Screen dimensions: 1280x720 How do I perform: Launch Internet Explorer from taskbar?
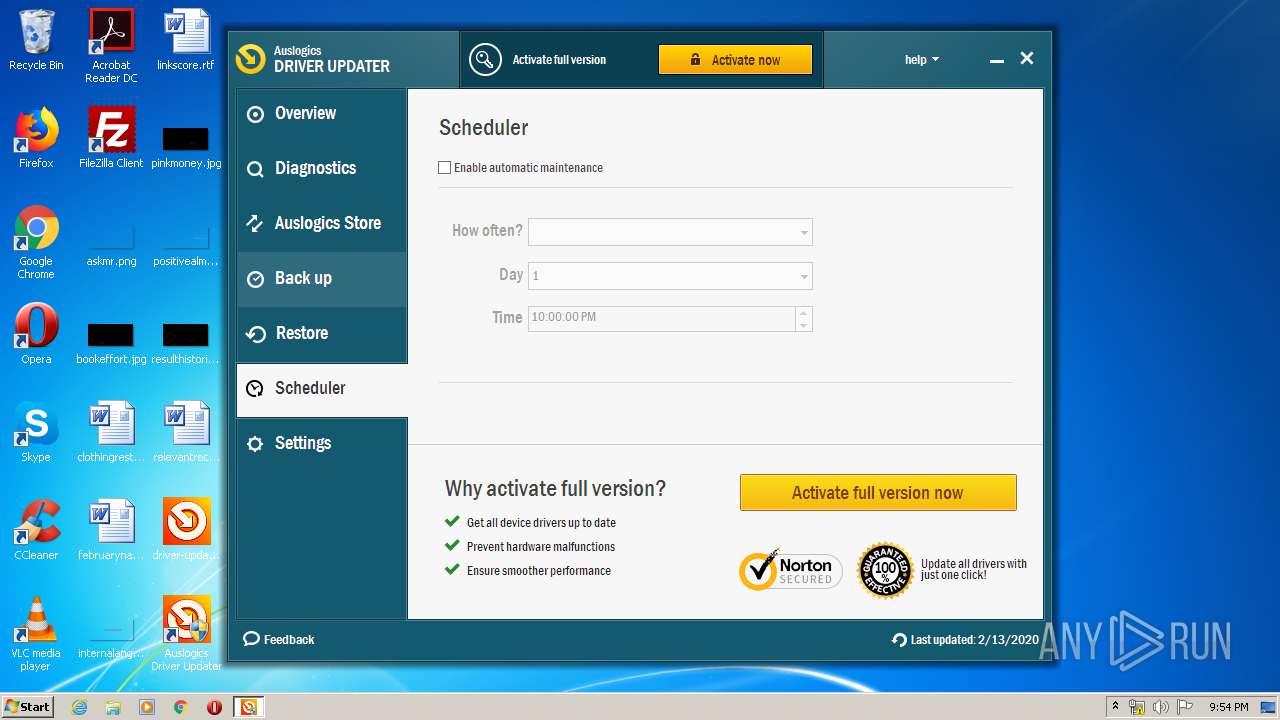point(80,707)
